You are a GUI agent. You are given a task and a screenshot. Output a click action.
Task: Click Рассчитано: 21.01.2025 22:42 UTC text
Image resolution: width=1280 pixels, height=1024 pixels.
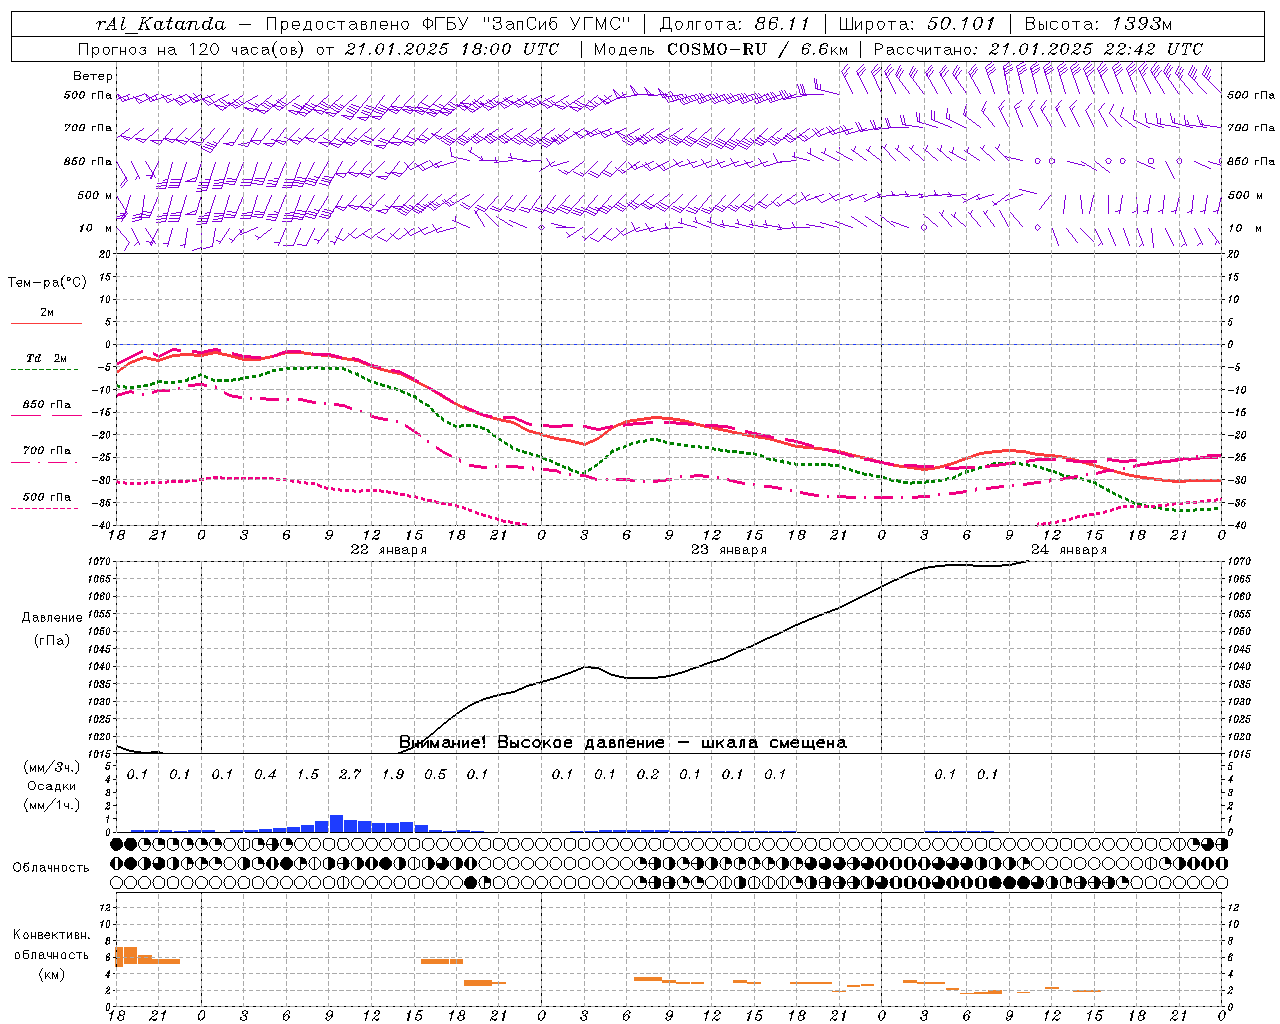(1038, 49)
